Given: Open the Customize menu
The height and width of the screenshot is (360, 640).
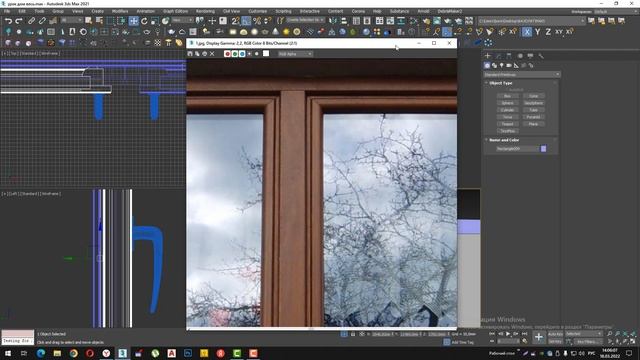Looking at the screenshot, I should (258, 11).
